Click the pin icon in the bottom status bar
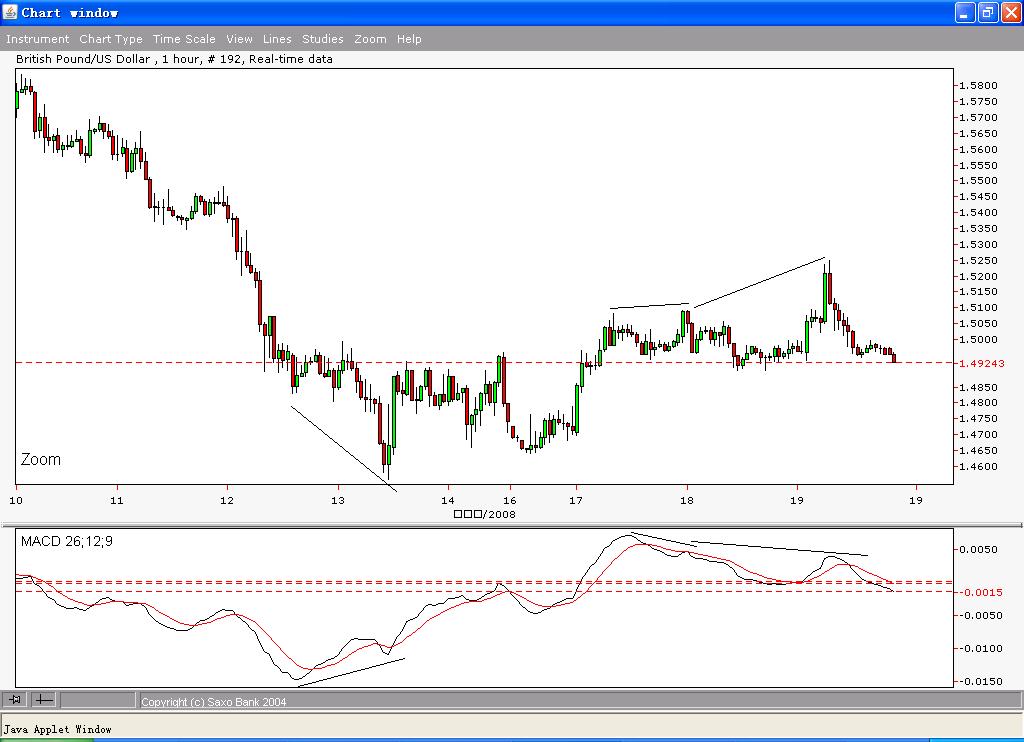This screenshot has width=1024, height=742. pos(15,700)
